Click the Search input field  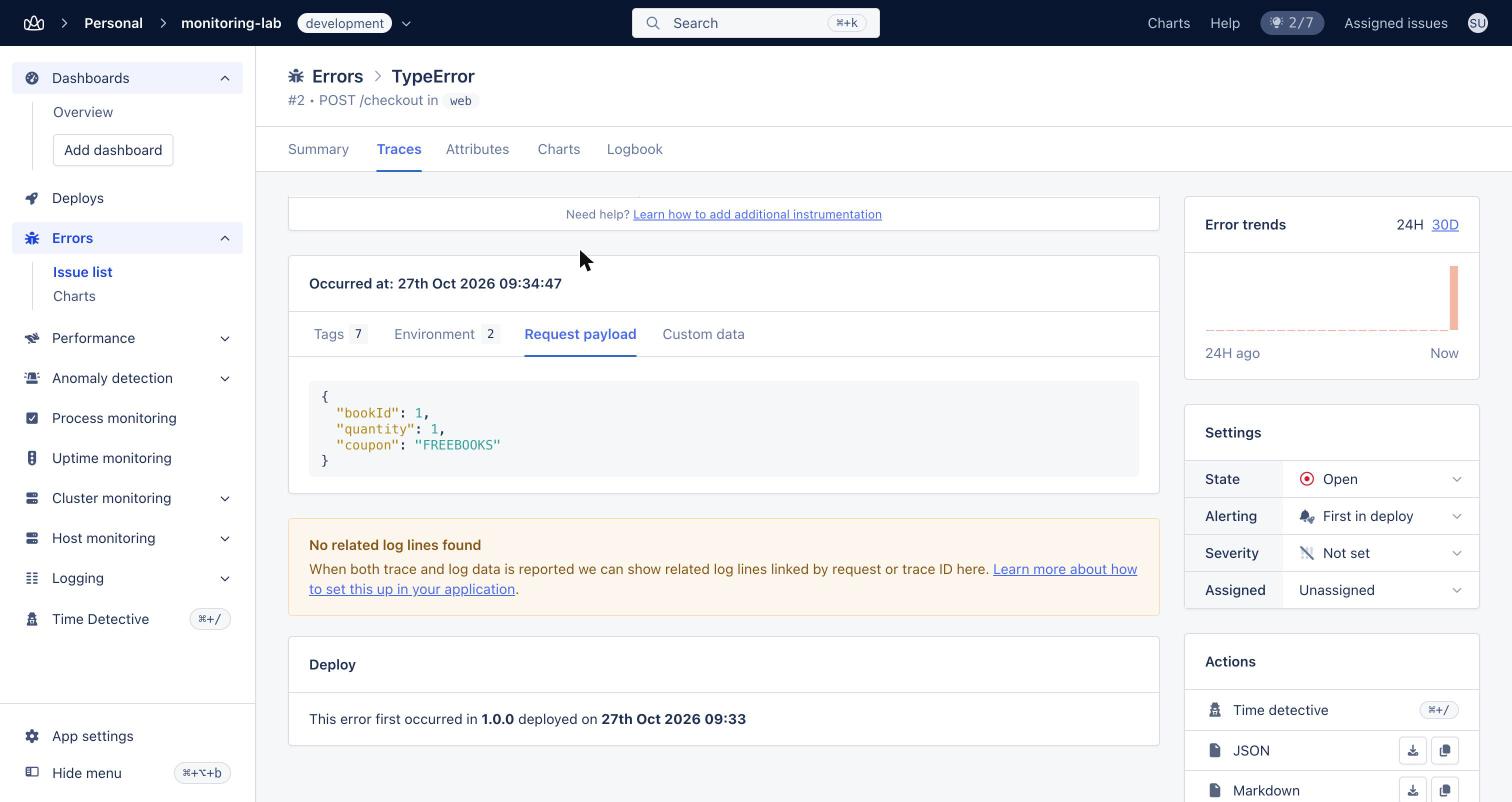click(x=755, y=23)
